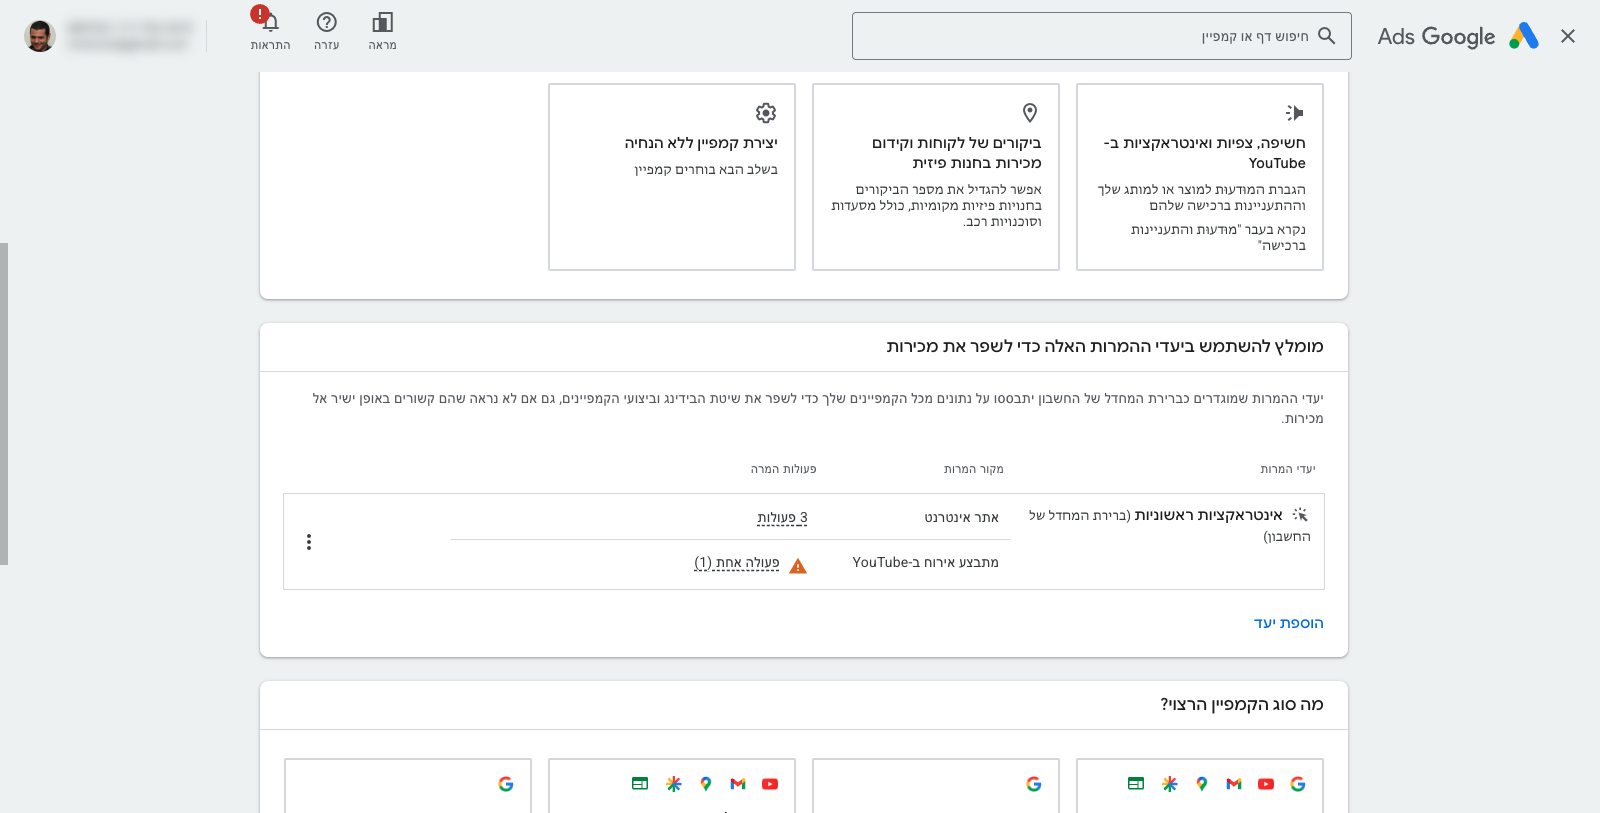Image resolution: width=1600 pixels, height=813 pixels.
Task: Click the location pin icon on store visits card
Action: pyautogui.click(x=1030, y=113)
